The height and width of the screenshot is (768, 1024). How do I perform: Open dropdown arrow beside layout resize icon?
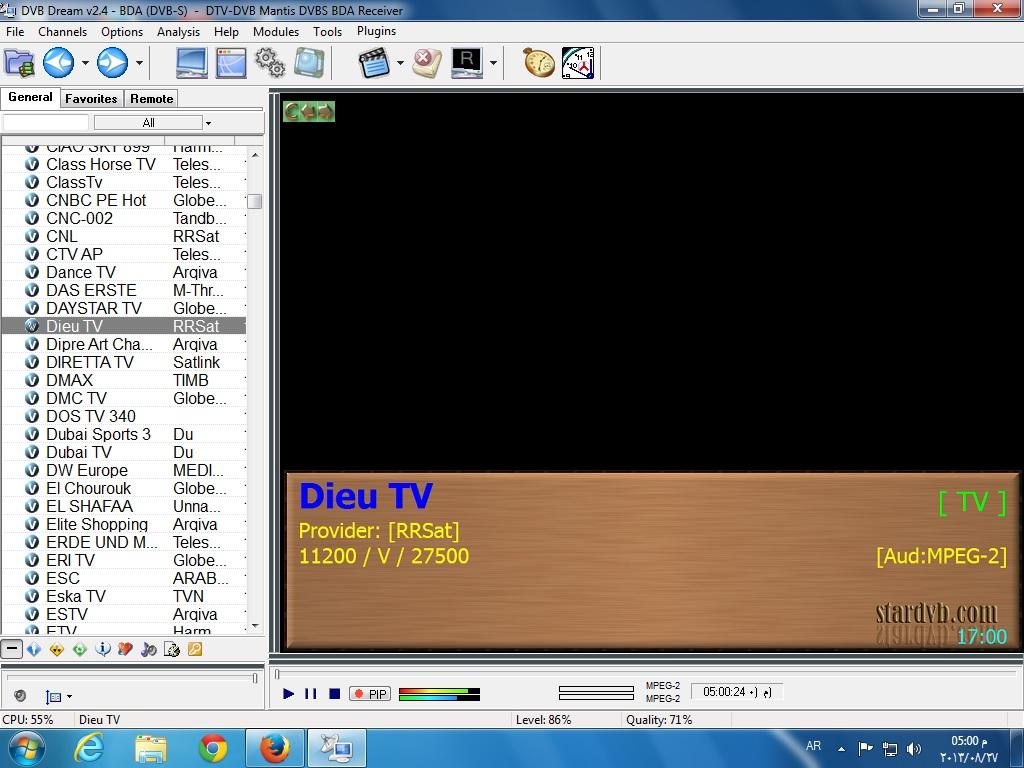(x=69, y=697)
